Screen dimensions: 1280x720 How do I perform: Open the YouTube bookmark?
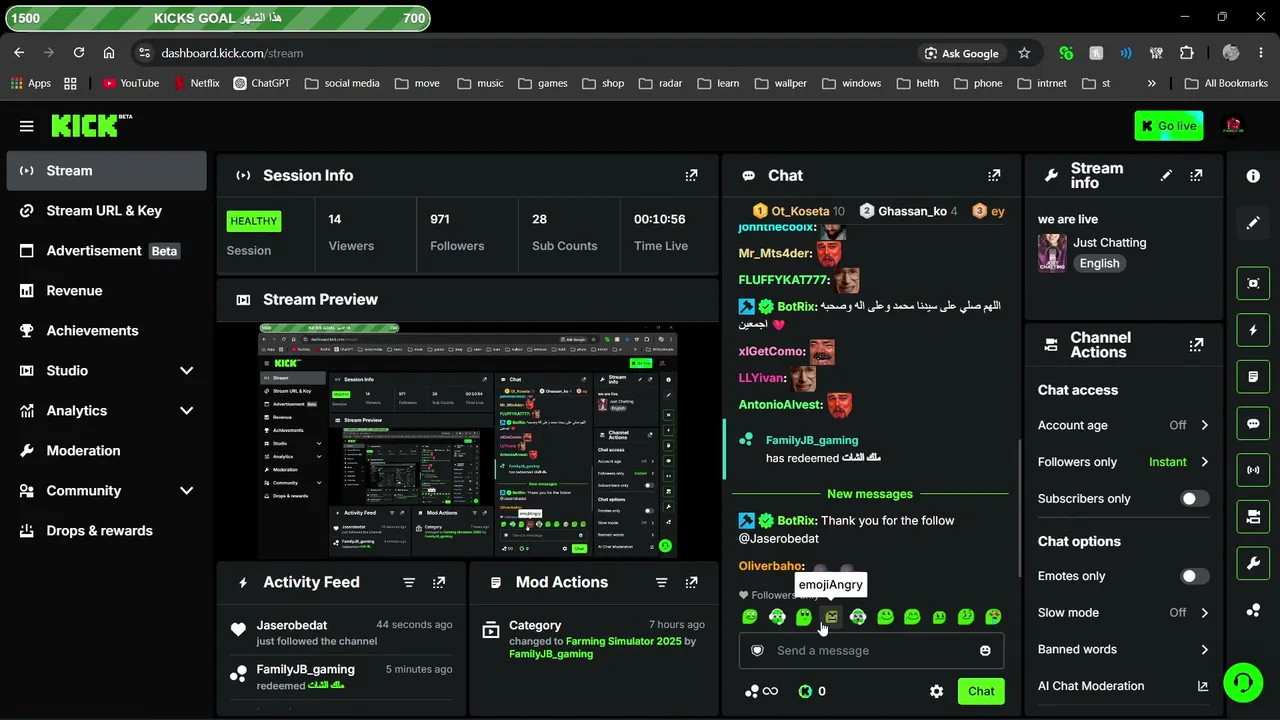[131, 83]
